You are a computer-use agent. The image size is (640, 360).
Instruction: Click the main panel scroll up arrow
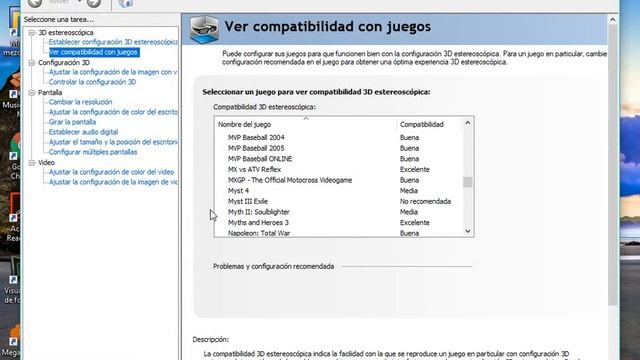(613, 20)
